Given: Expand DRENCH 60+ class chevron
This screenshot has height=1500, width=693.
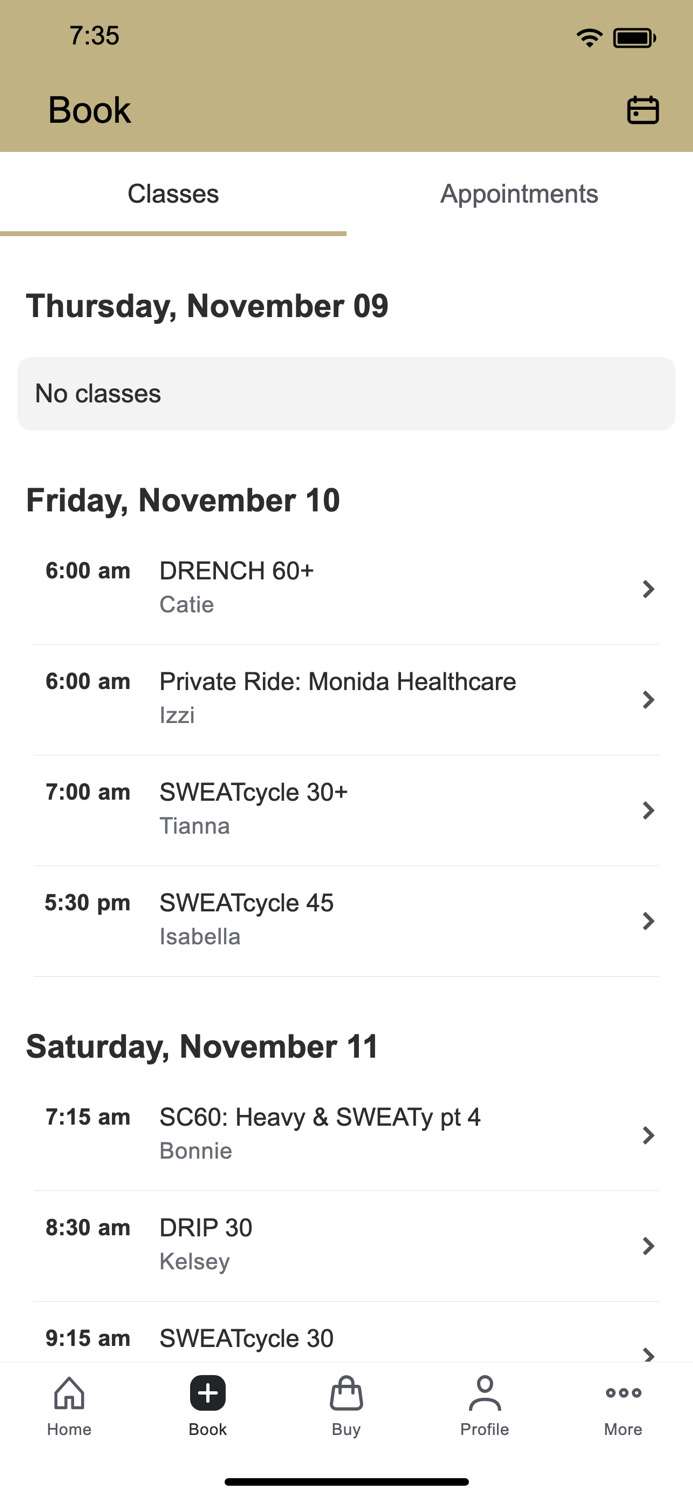Looking at the screenshot, I should (648, 589).
